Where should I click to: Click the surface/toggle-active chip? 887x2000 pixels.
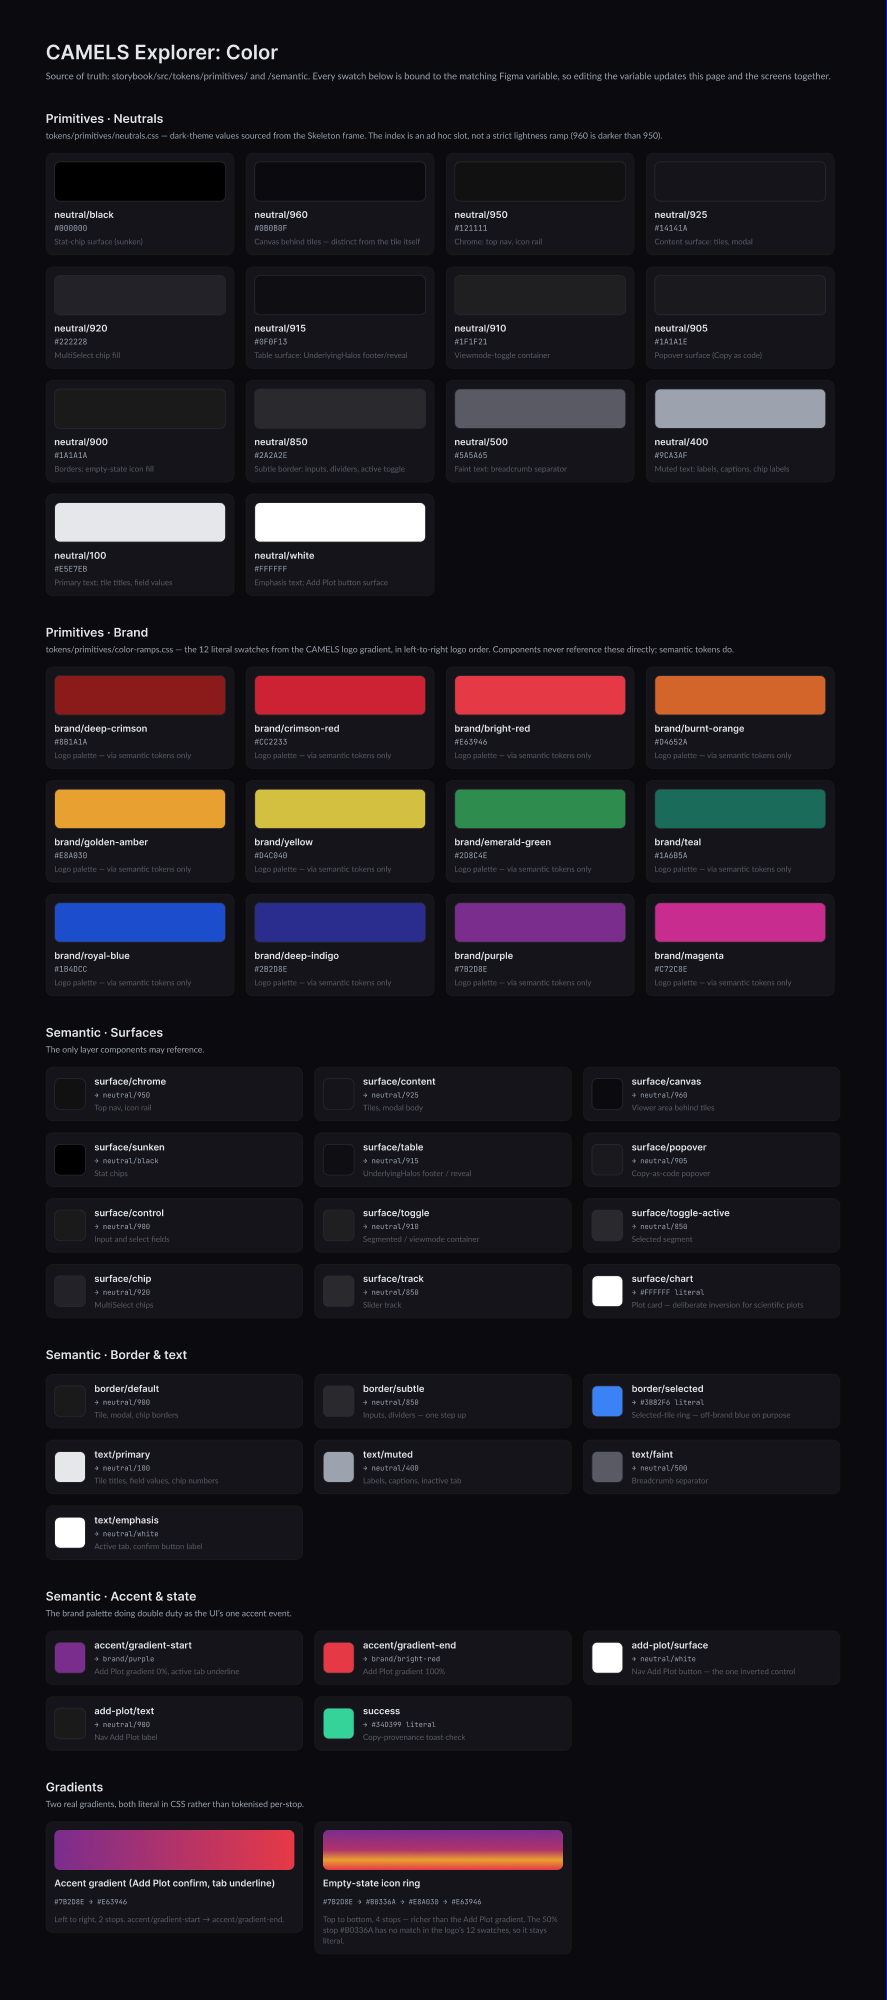pyautogui.click(x=607, y=1225)
